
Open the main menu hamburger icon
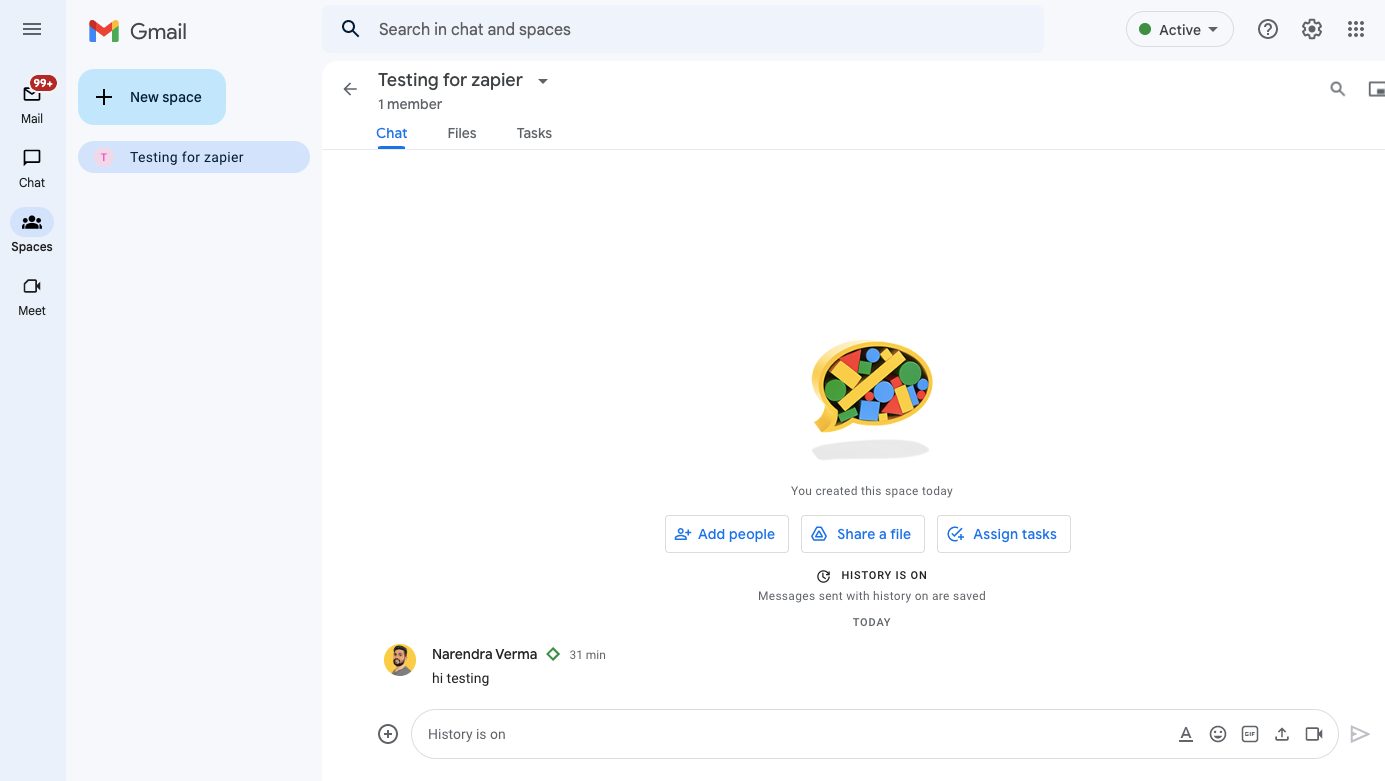32,29
